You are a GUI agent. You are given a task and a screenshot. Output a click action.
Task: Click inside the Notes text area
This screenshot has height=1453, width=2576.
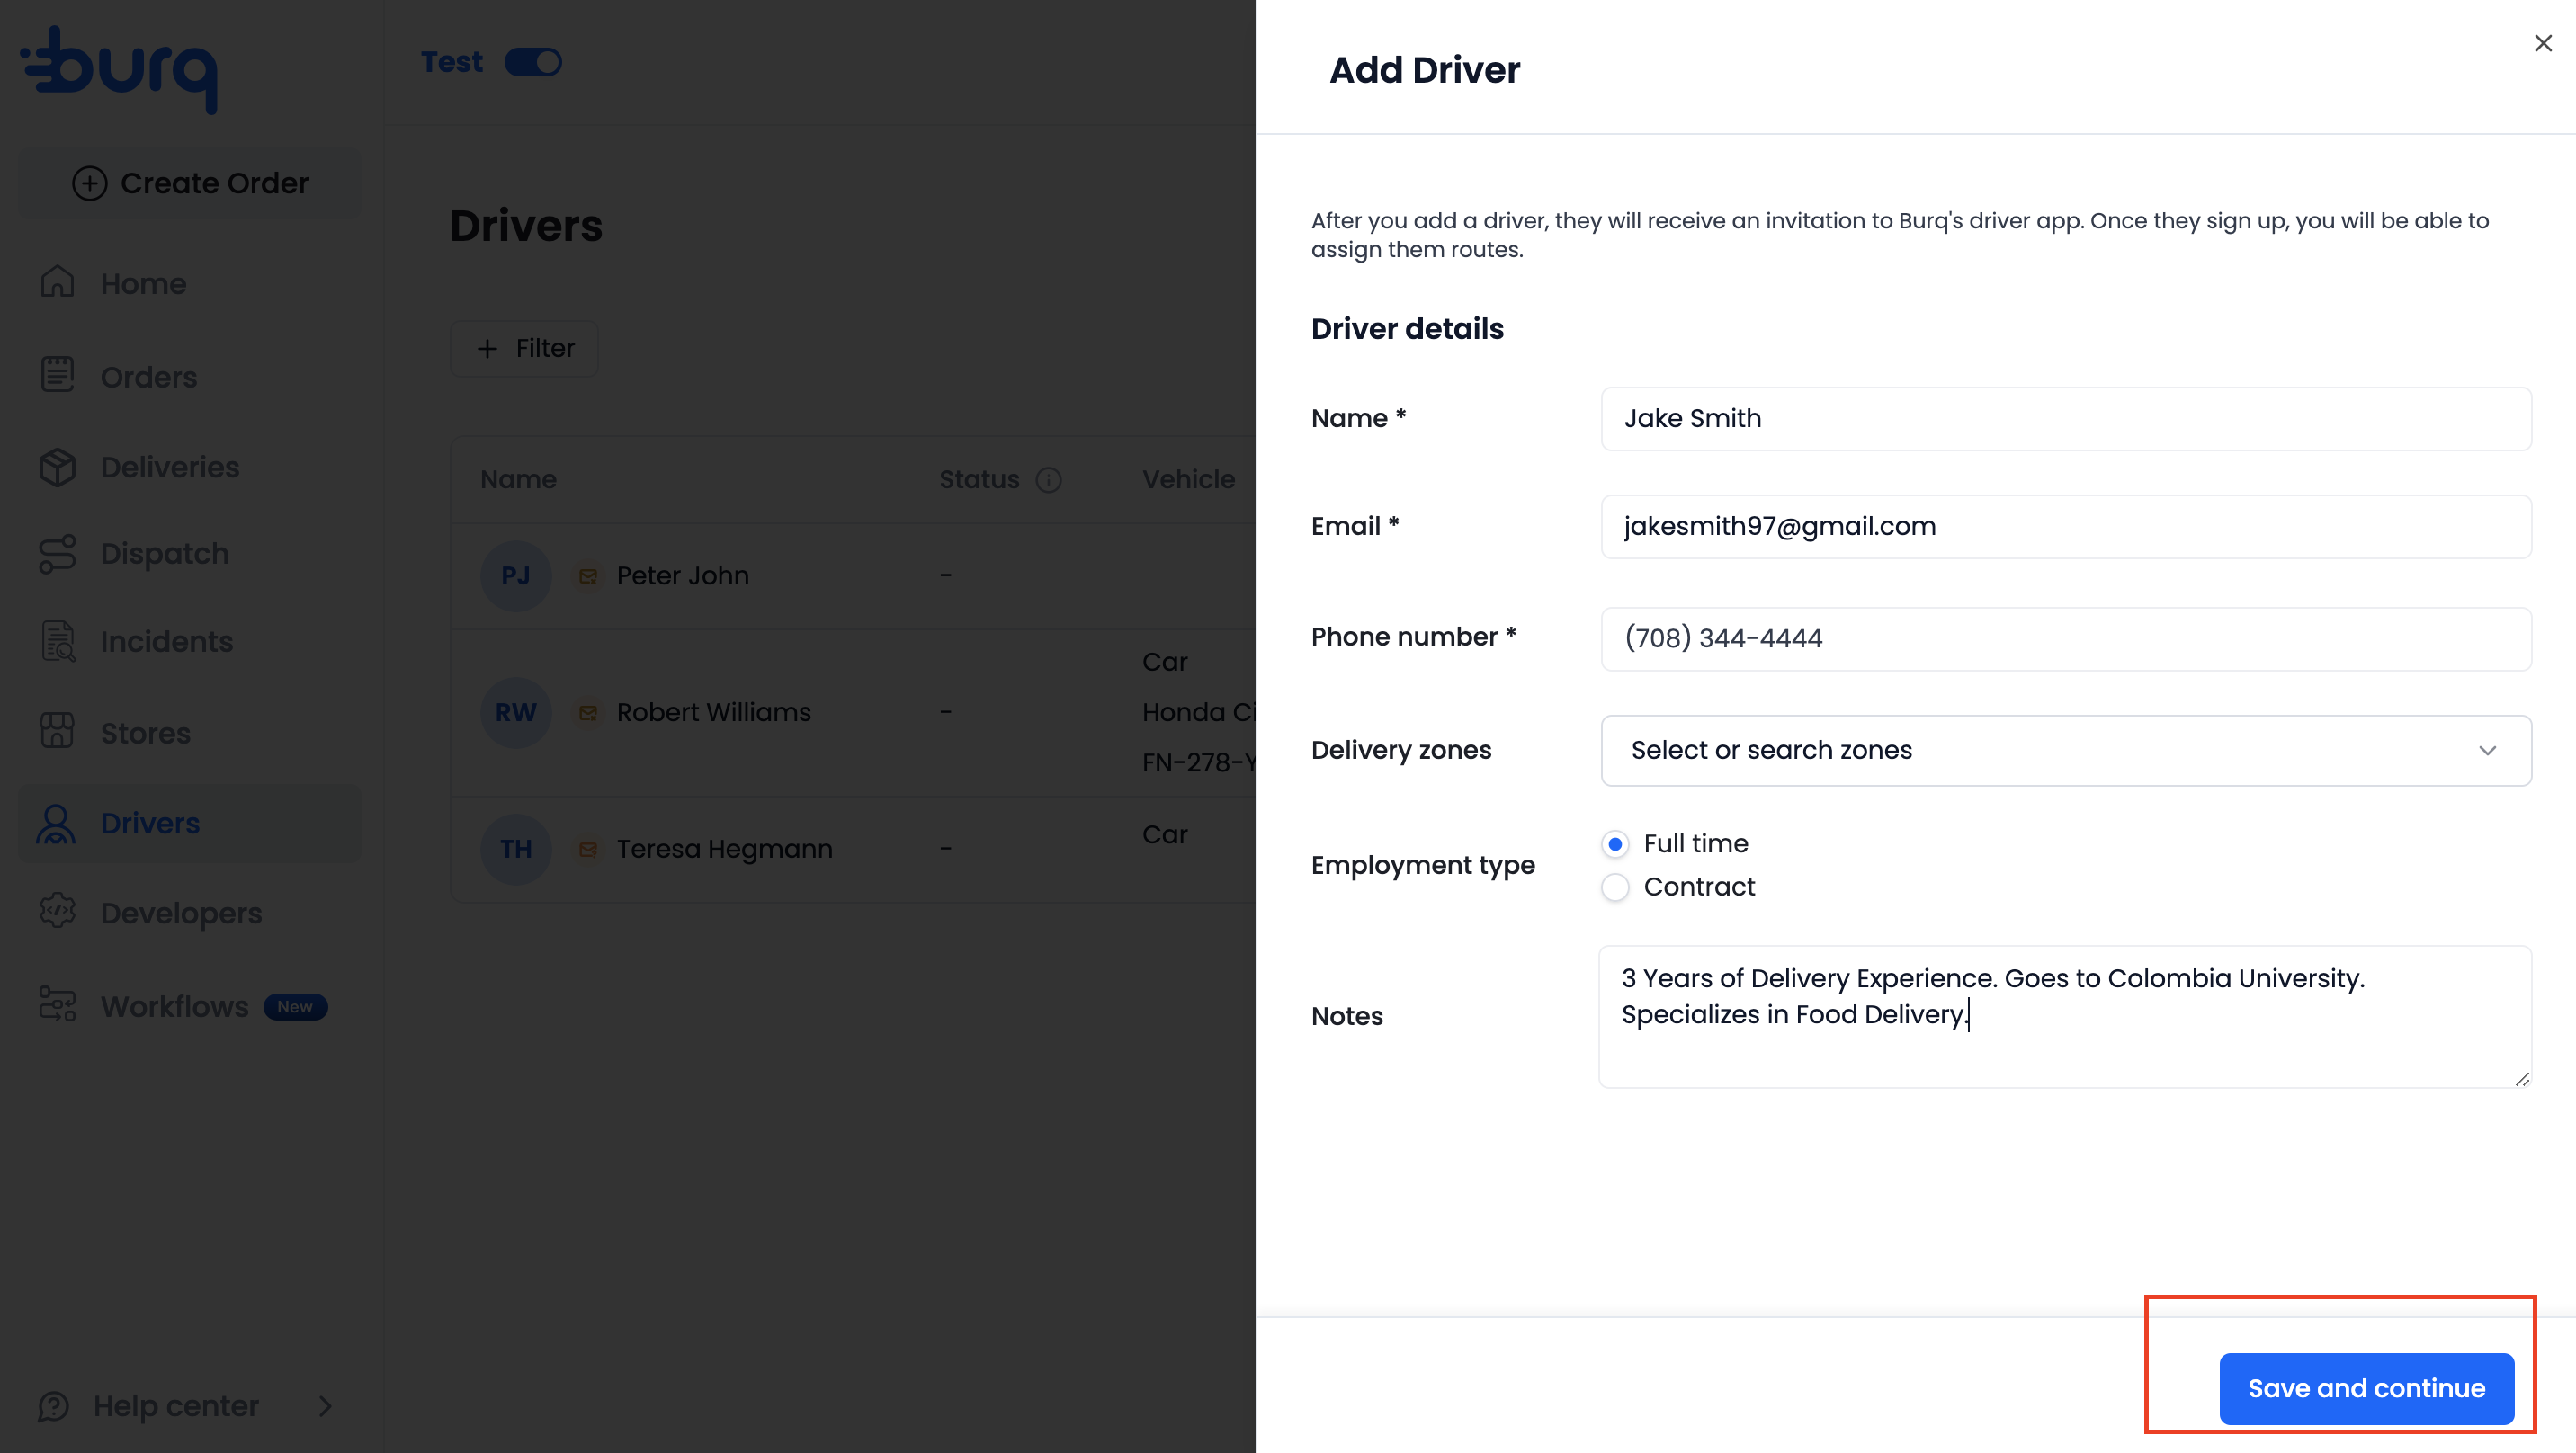coord(2065,1017)
